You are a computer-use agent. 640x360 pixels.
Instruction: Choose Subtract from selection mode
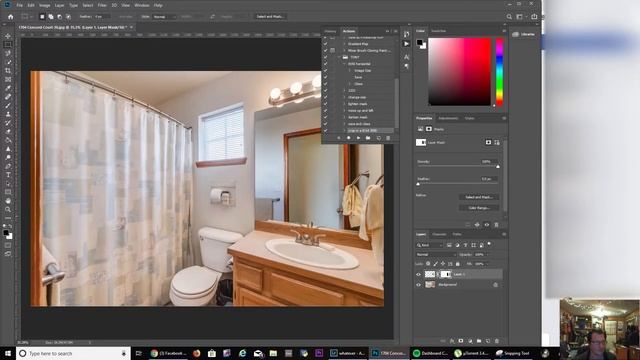[60, 17]
